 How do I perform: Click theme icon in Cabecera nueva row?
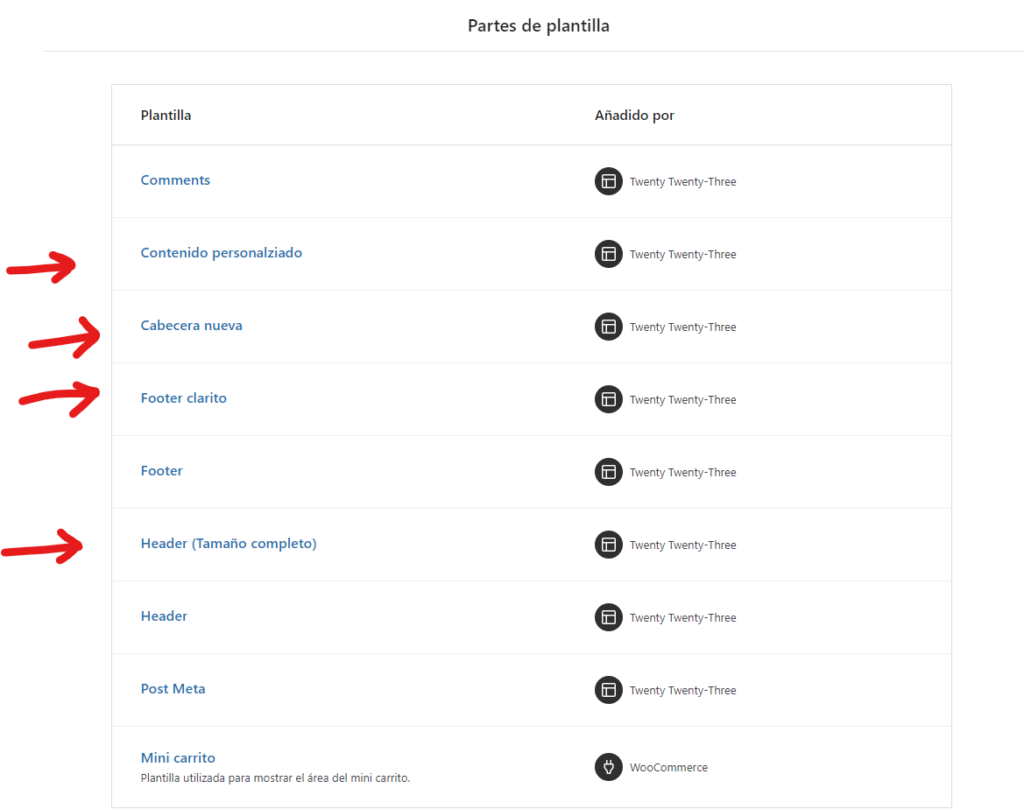(x=608, y=326)
